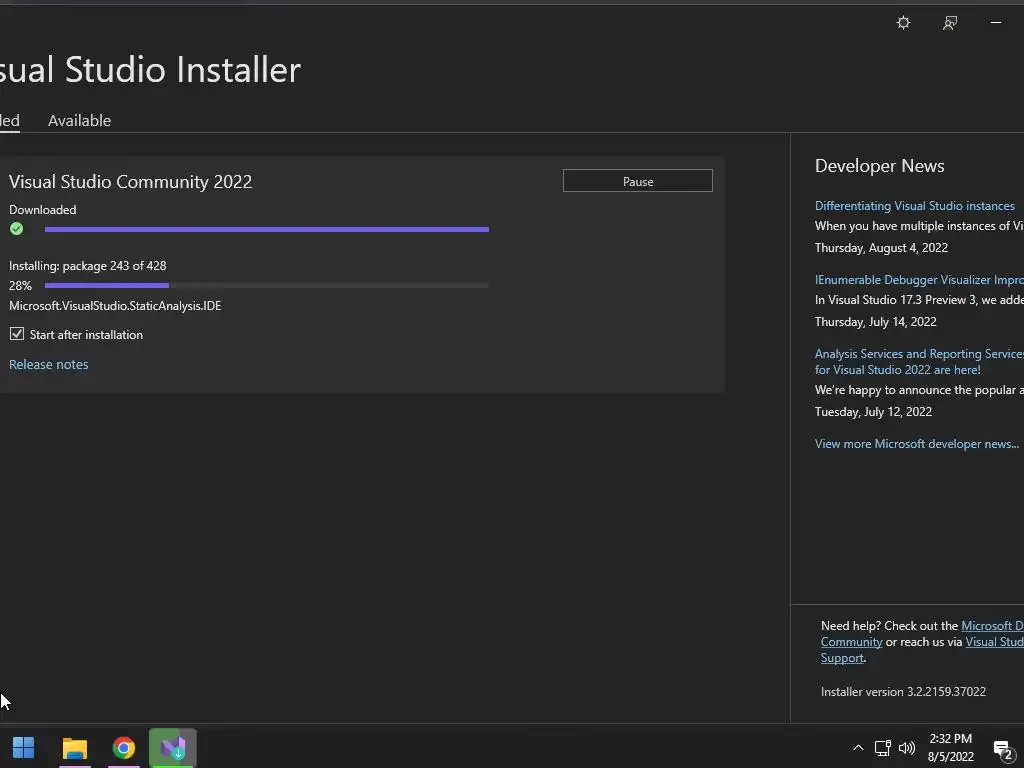Click the 28% installing progress bar
1024x768 pixels.
[266, 285]
